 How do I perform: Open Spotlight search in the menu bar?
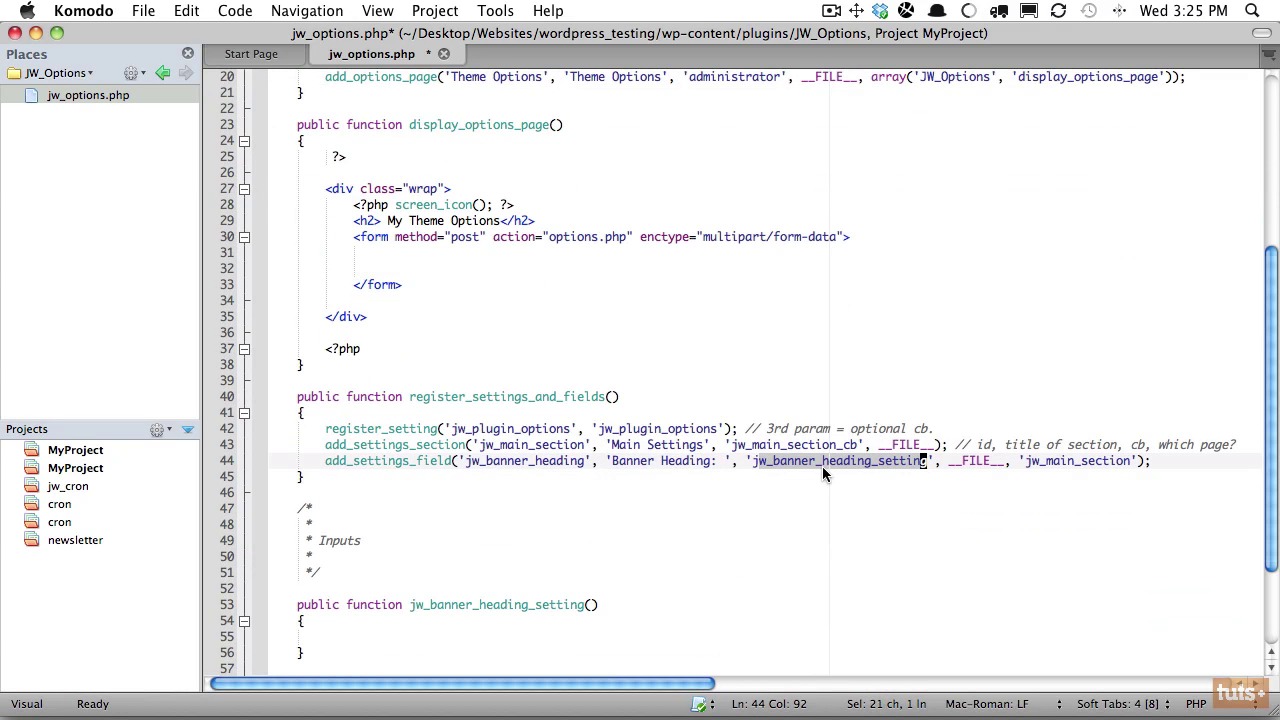(1252, 11)
